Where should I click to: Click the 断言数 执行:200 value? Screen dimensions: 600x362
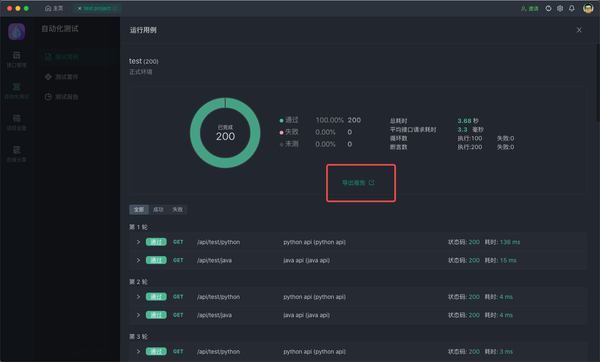click(470, 147)
